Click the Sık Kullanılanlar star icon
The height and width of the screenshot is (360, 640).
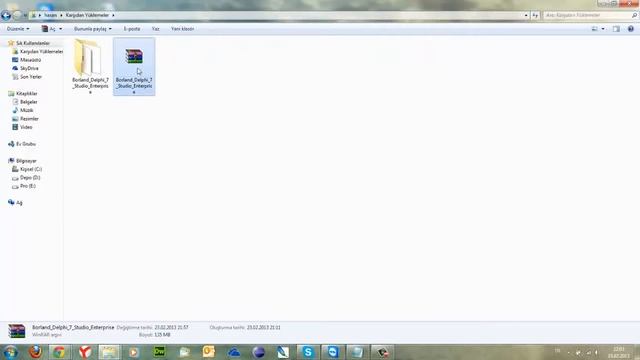(x=11, y=43)
